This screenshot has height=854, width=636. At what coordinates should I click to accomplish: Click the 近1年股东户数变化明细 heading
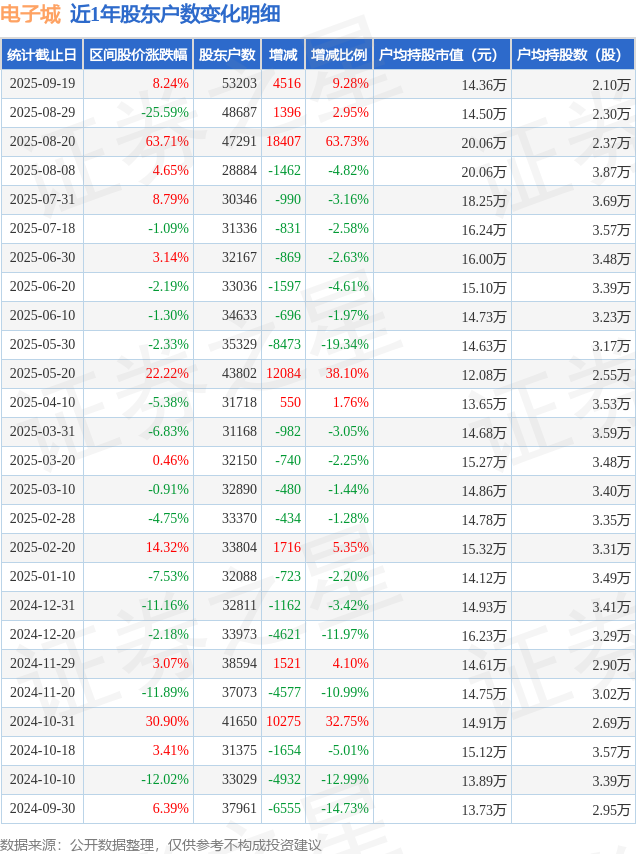click(175, 14)
